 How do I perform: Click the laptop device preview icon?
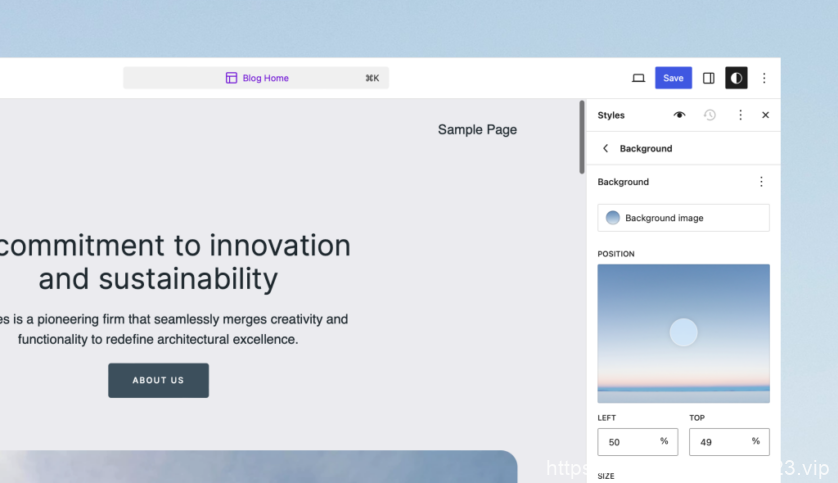click(638, 78)
